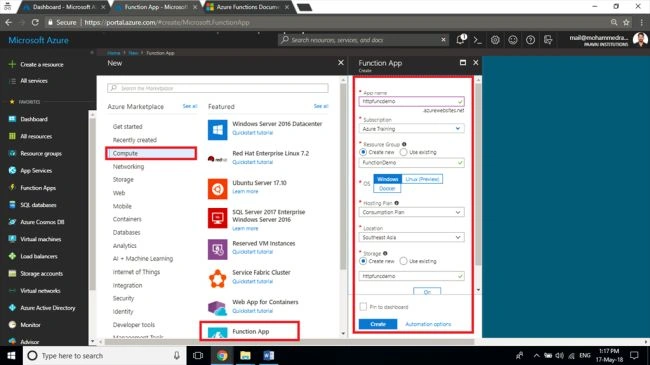Screen dimensions: 650x365
Task: Select Storage Create new radio
Action: click(363, 261)
